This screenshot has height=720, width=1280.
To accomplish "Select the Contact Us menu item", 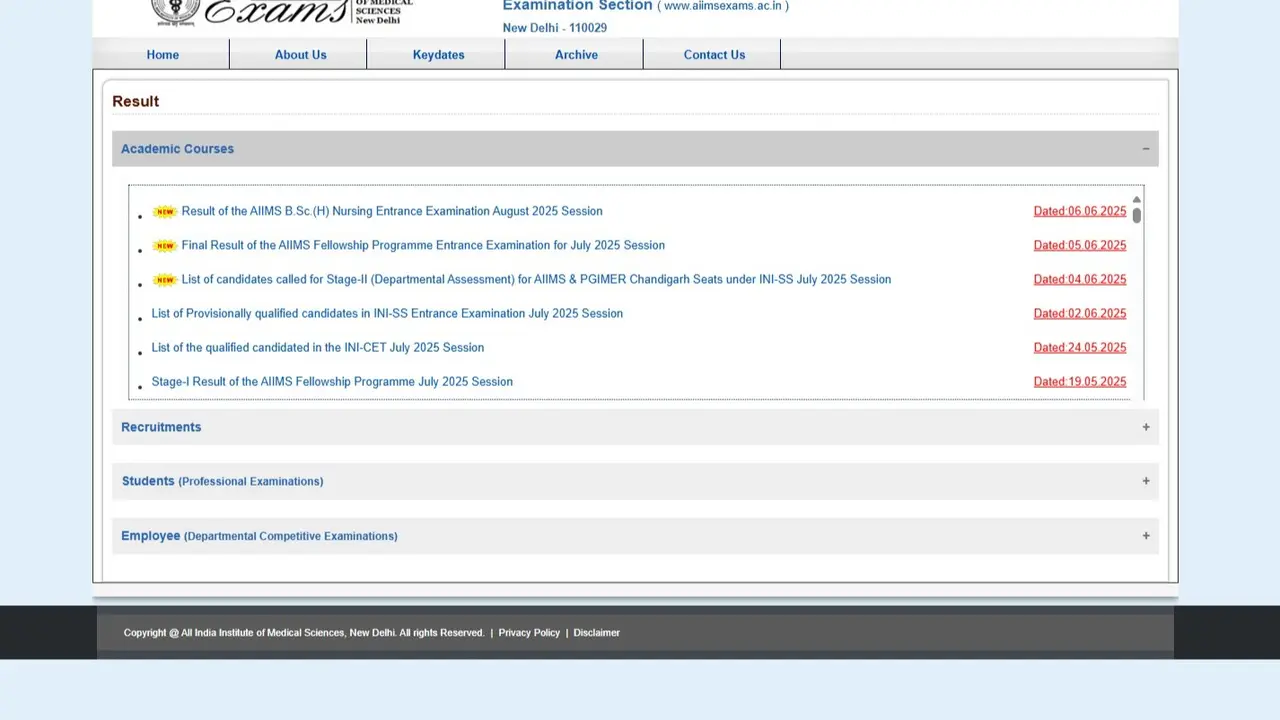I will [x=714, y=55].
